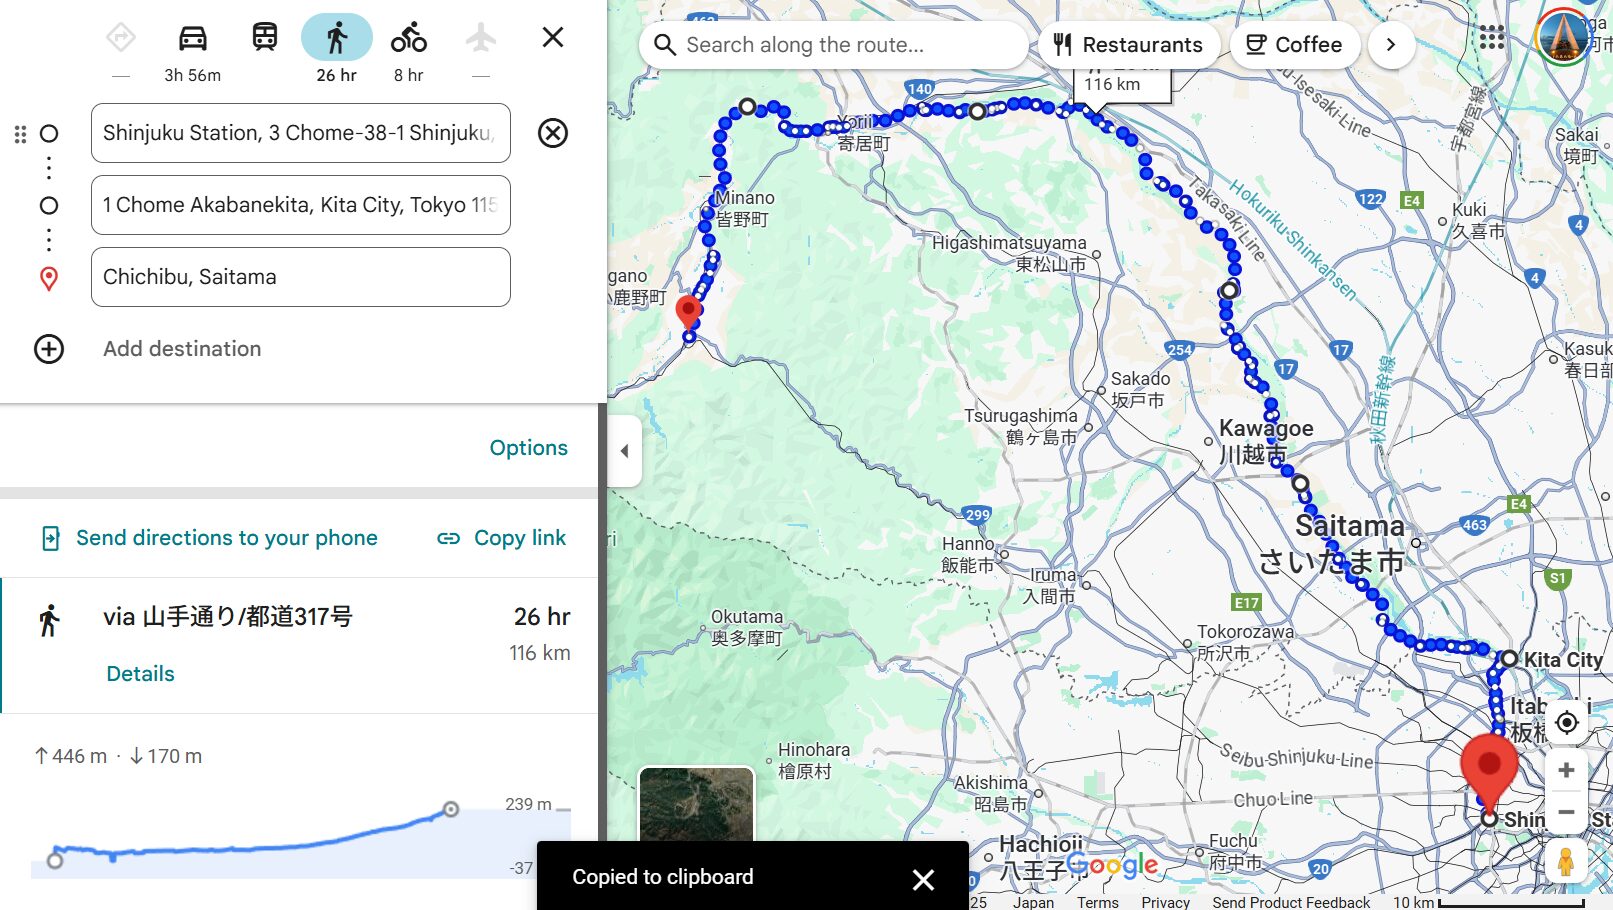Image resolution: width=1613 pixels, height=910 pixels.
Task: Click the Chichibu, Saitama destination field
Action: click(x=300, y=277)
